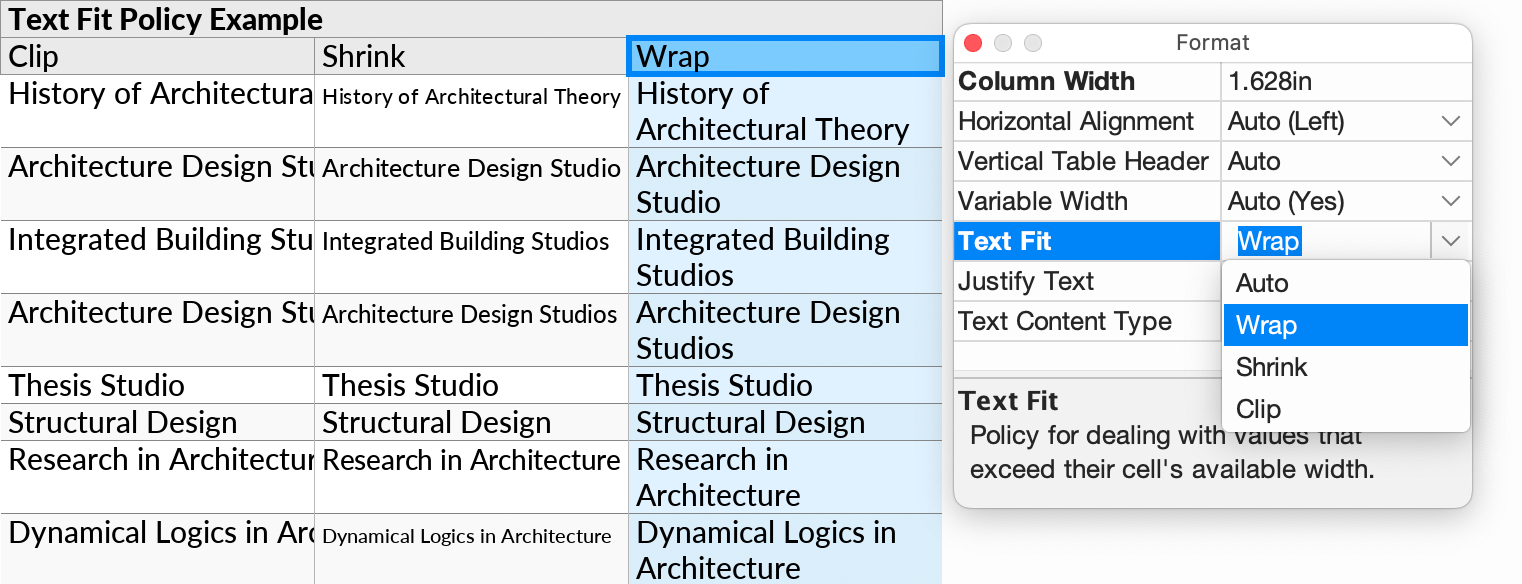The height and width of the screenshot is (584, 1522).
Task: Click the Format panel title bar
Action: click(1212, 42)
